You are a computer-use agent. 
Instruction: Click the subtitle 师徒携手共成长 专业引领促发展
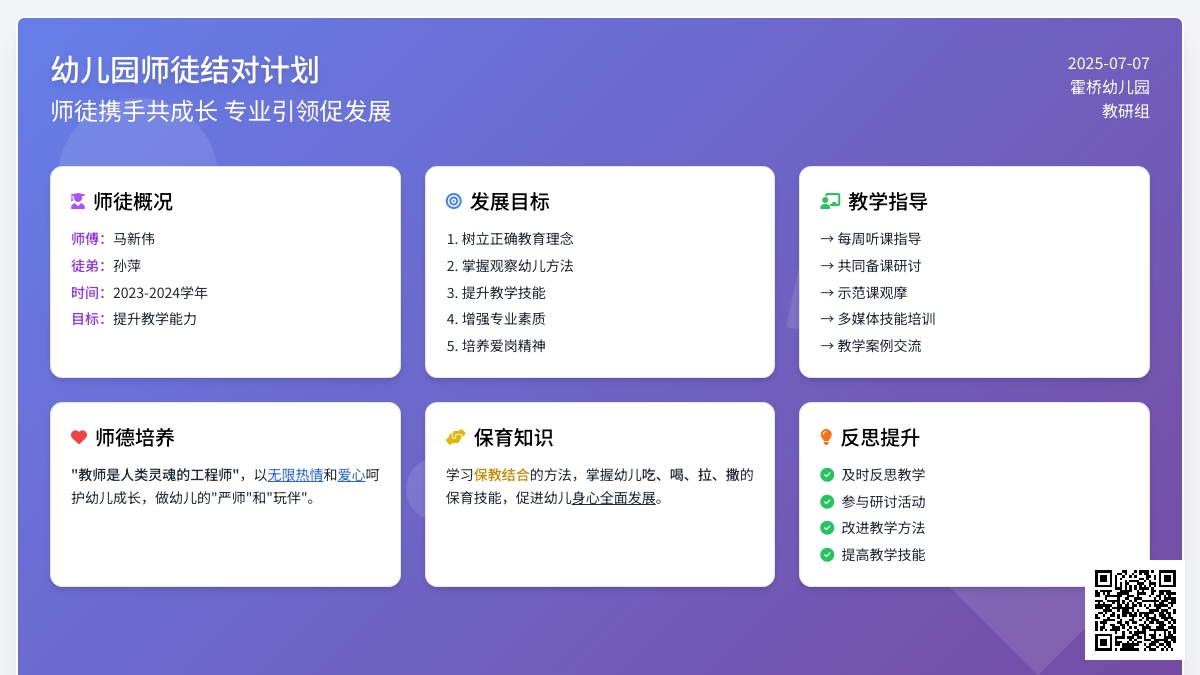(x=221, y=111)
